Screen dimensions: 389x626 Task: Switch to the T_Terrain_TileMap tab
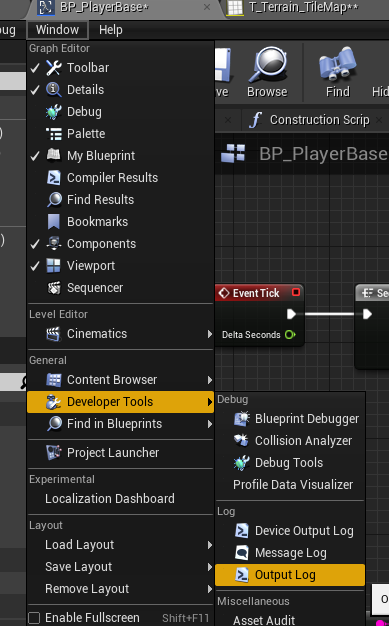[x=304, y=7]
